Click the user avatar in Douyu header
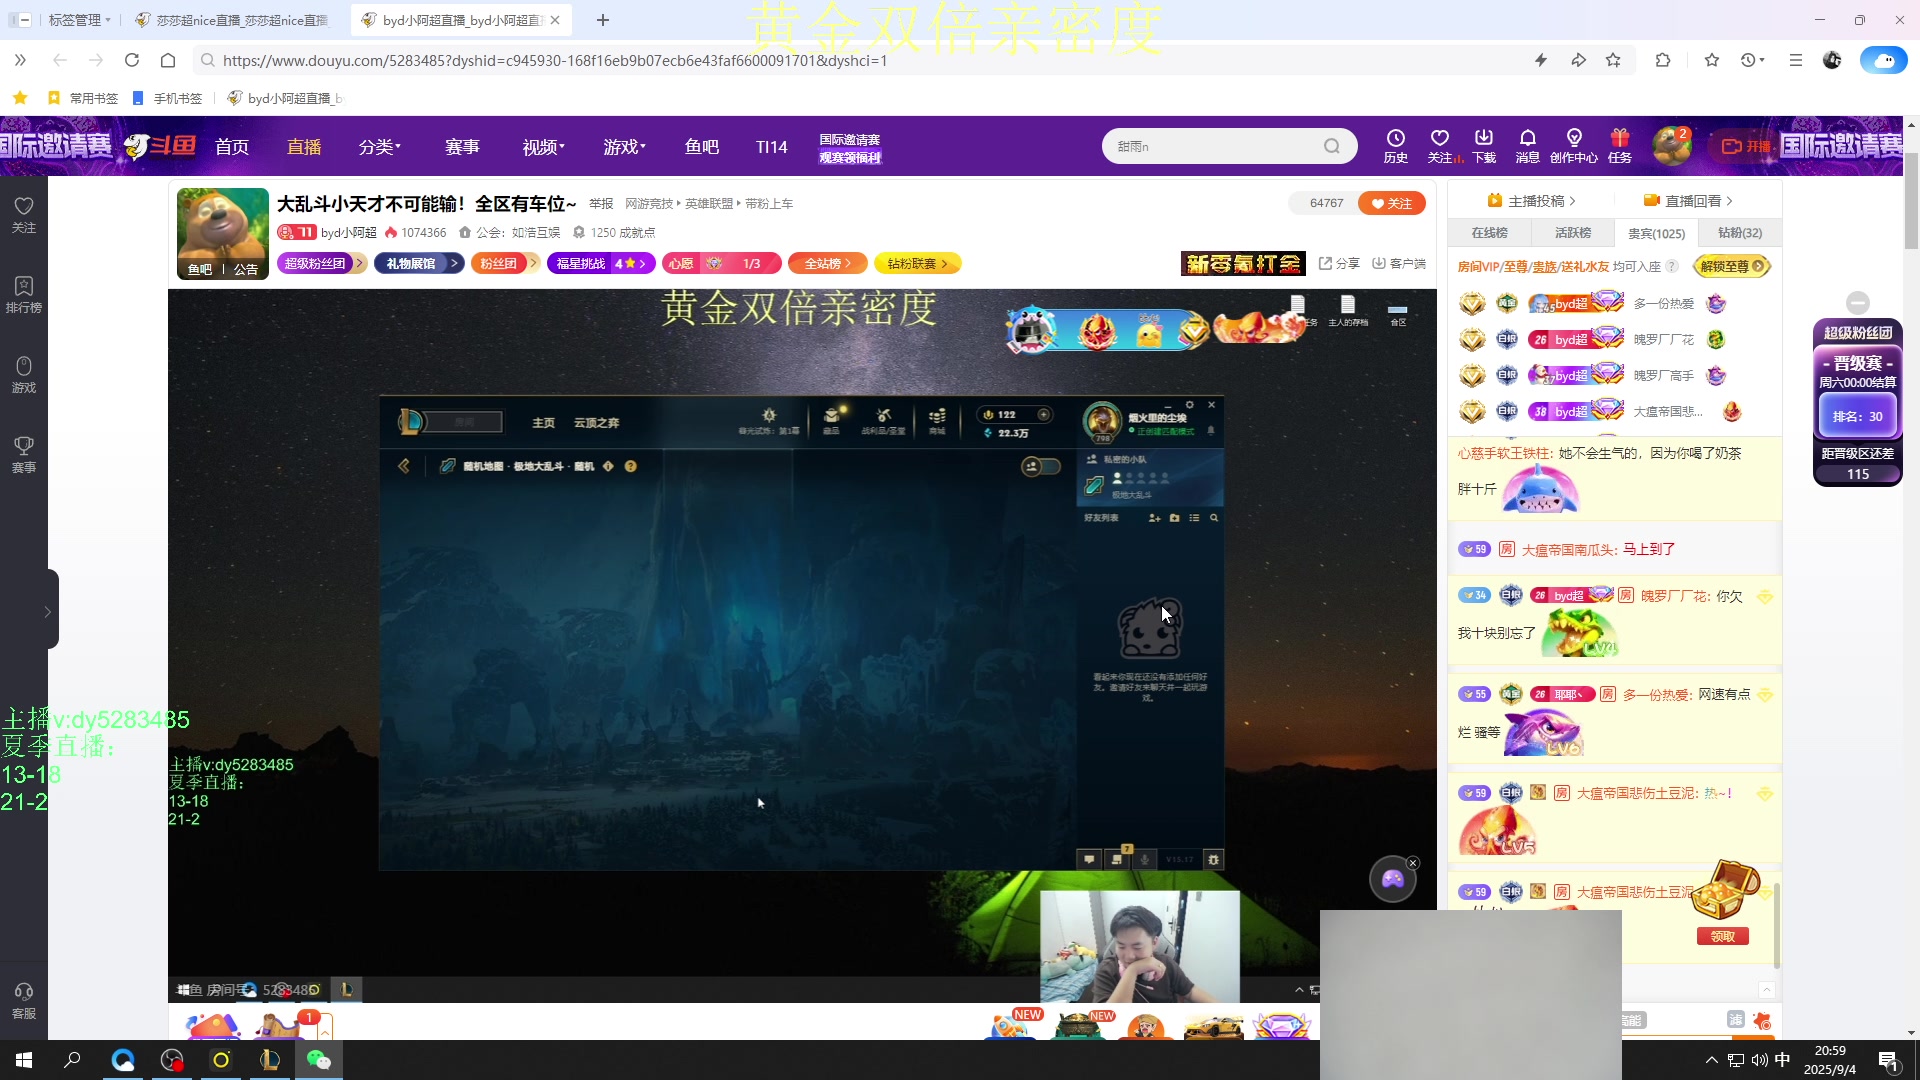The image size is (1920, 1080). pyautogui.click(x=1671, y=146)
